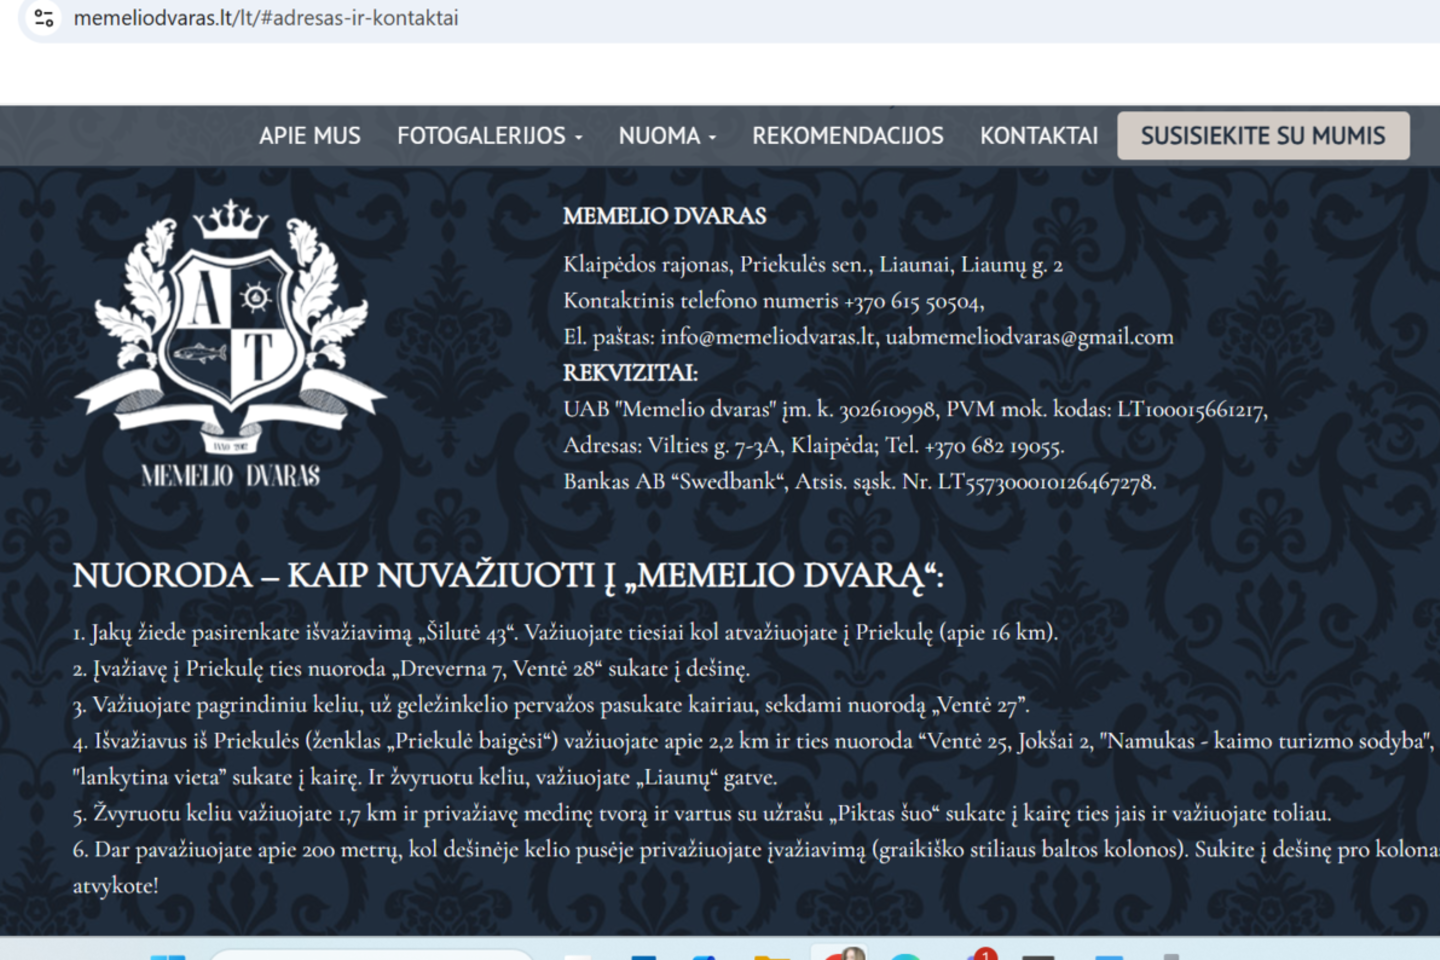Click the MEMELIO DVARAS contact heading
This screenshot has height=960, width=1440.
coord(664,216)
